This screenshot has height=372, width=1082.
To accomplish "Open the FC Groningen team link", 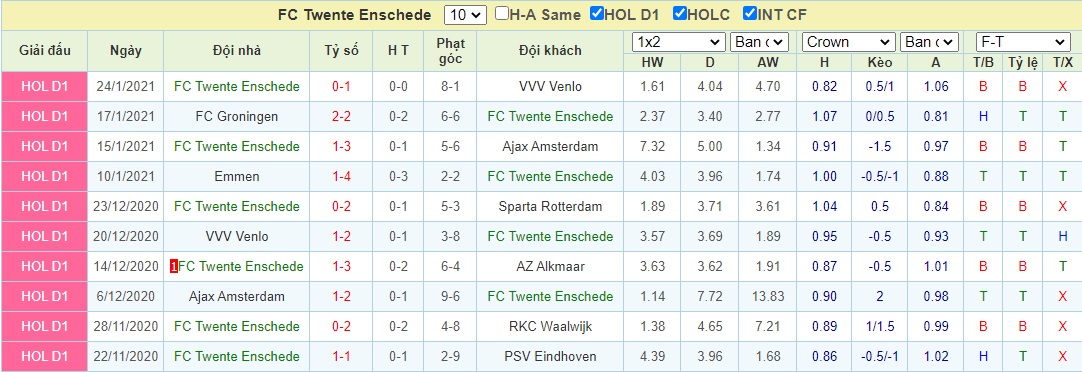I will point(237,117).
